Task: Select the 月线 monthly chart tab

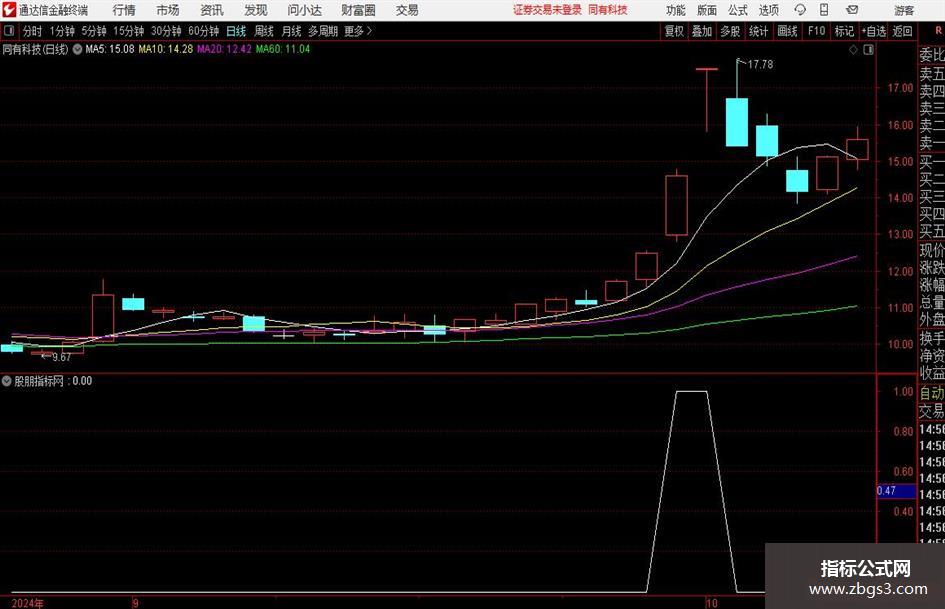Action: pyautogui.click(x=292, y=31)
